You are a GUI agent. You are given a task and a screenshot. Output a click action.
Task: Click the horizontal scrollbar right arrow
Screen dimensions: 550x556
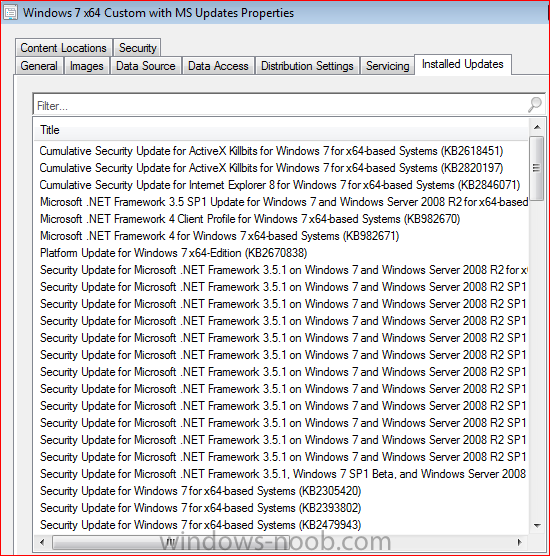point(520,542)
